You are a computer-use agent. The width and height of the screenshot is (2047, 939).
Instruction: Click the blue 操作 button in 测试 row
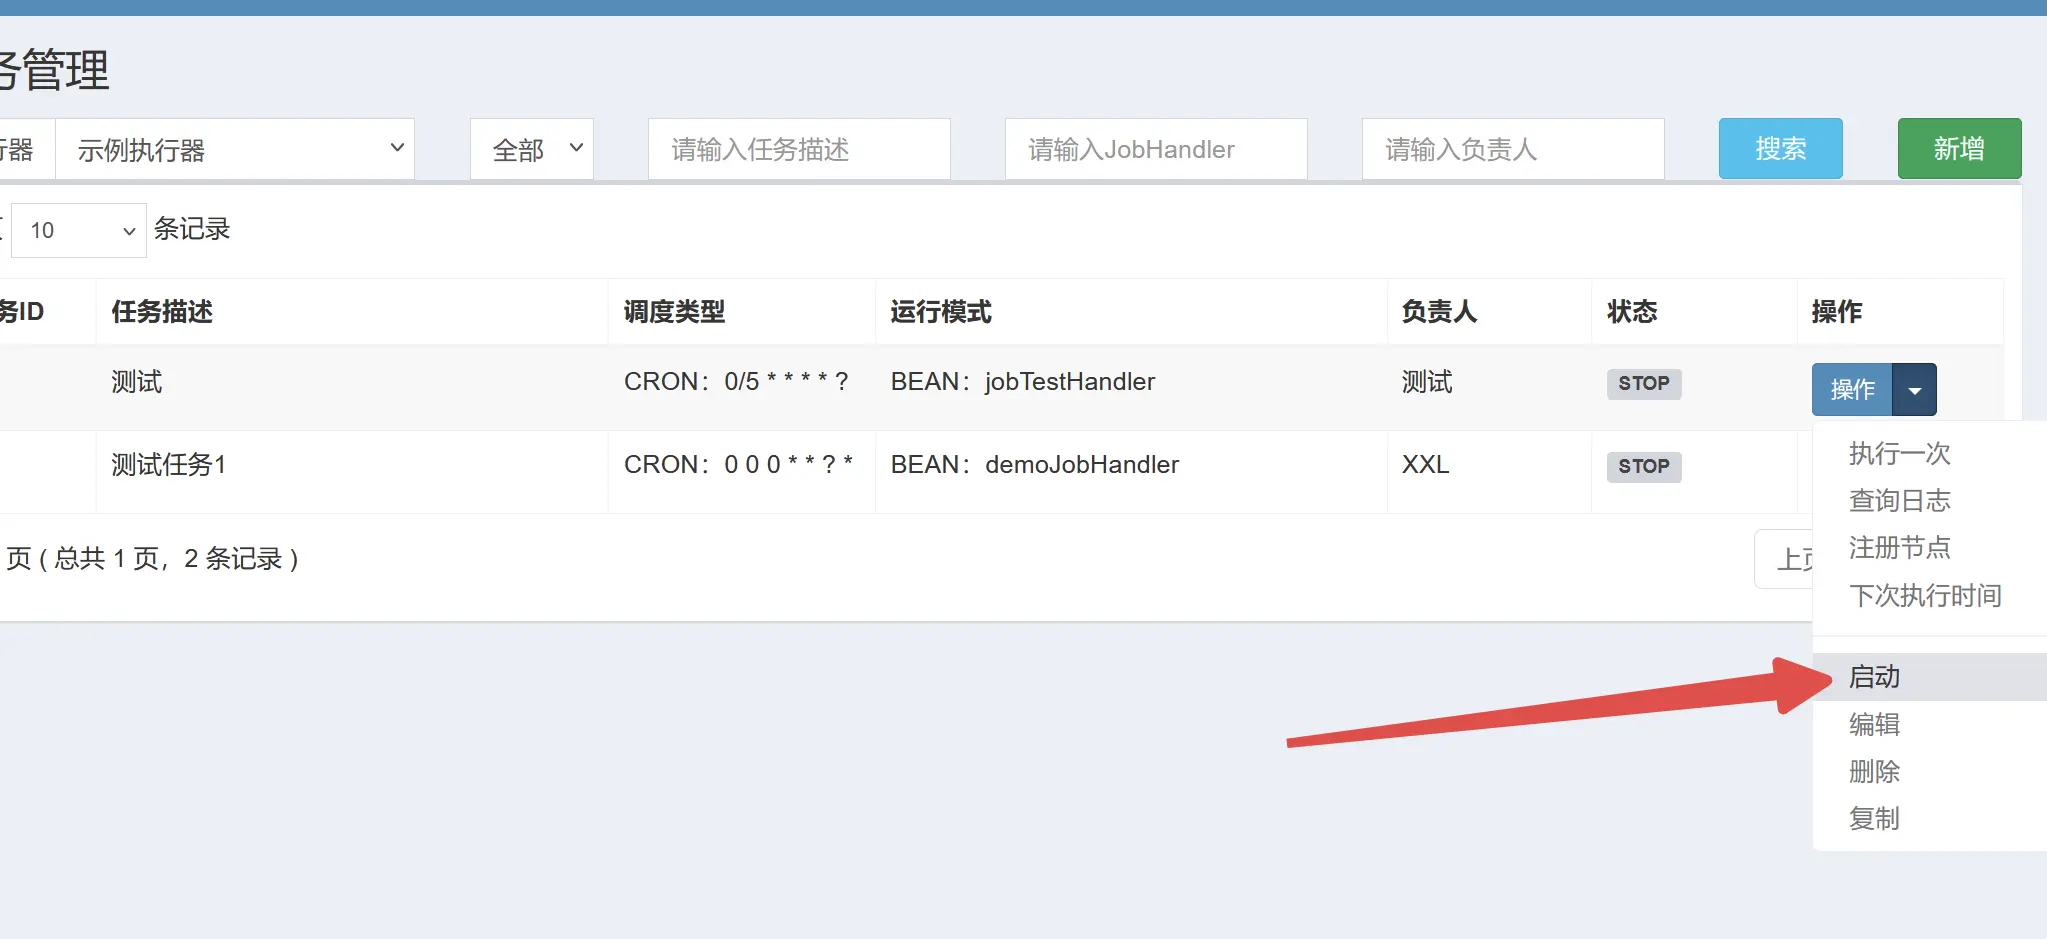coord(1852,389)
